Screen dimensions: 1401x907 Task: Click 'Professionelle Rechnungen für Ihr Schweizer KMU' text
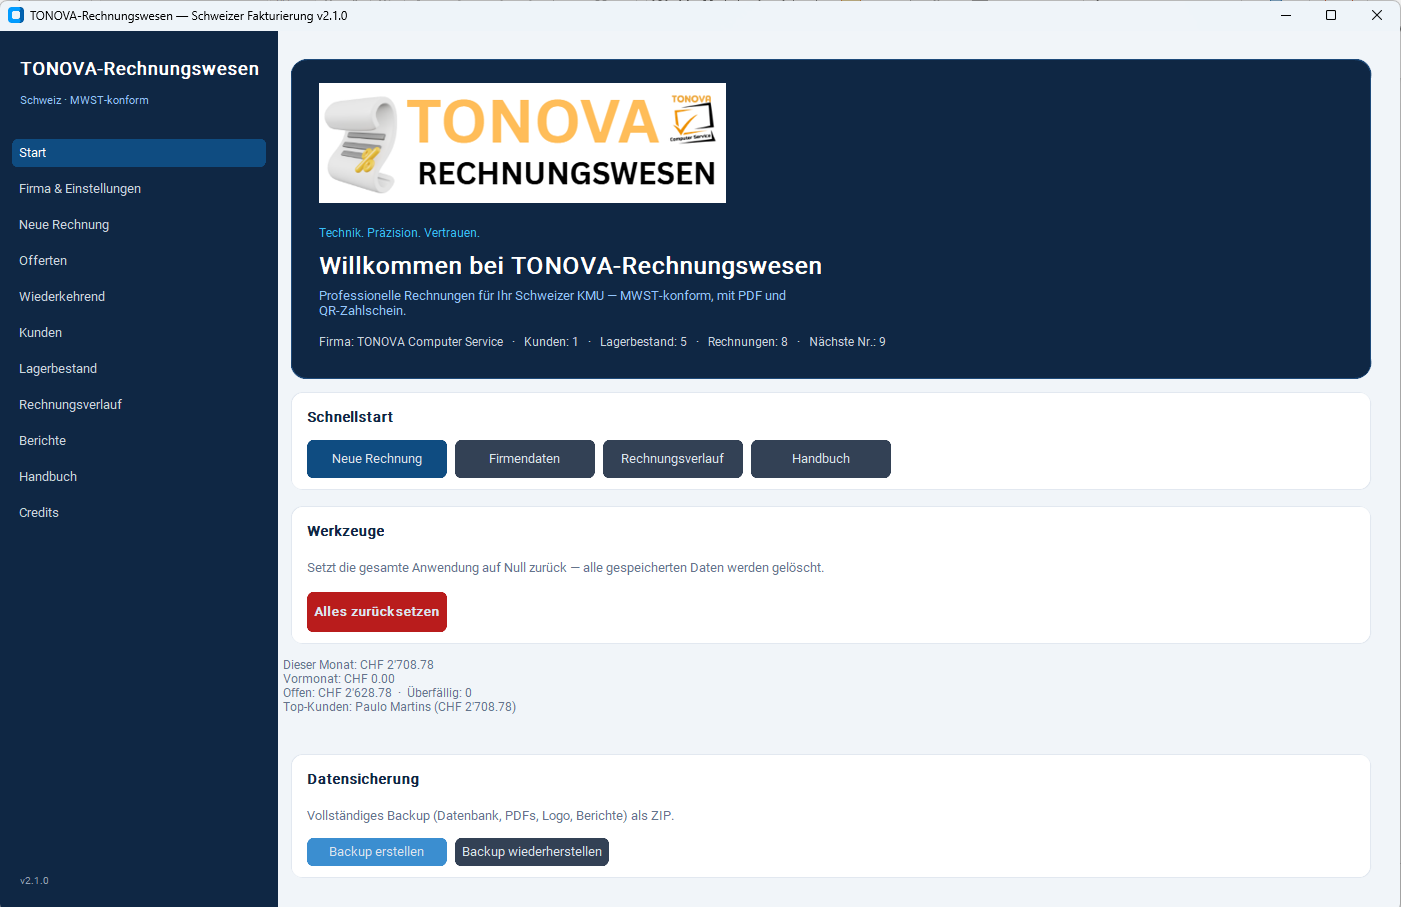[552, 303]
